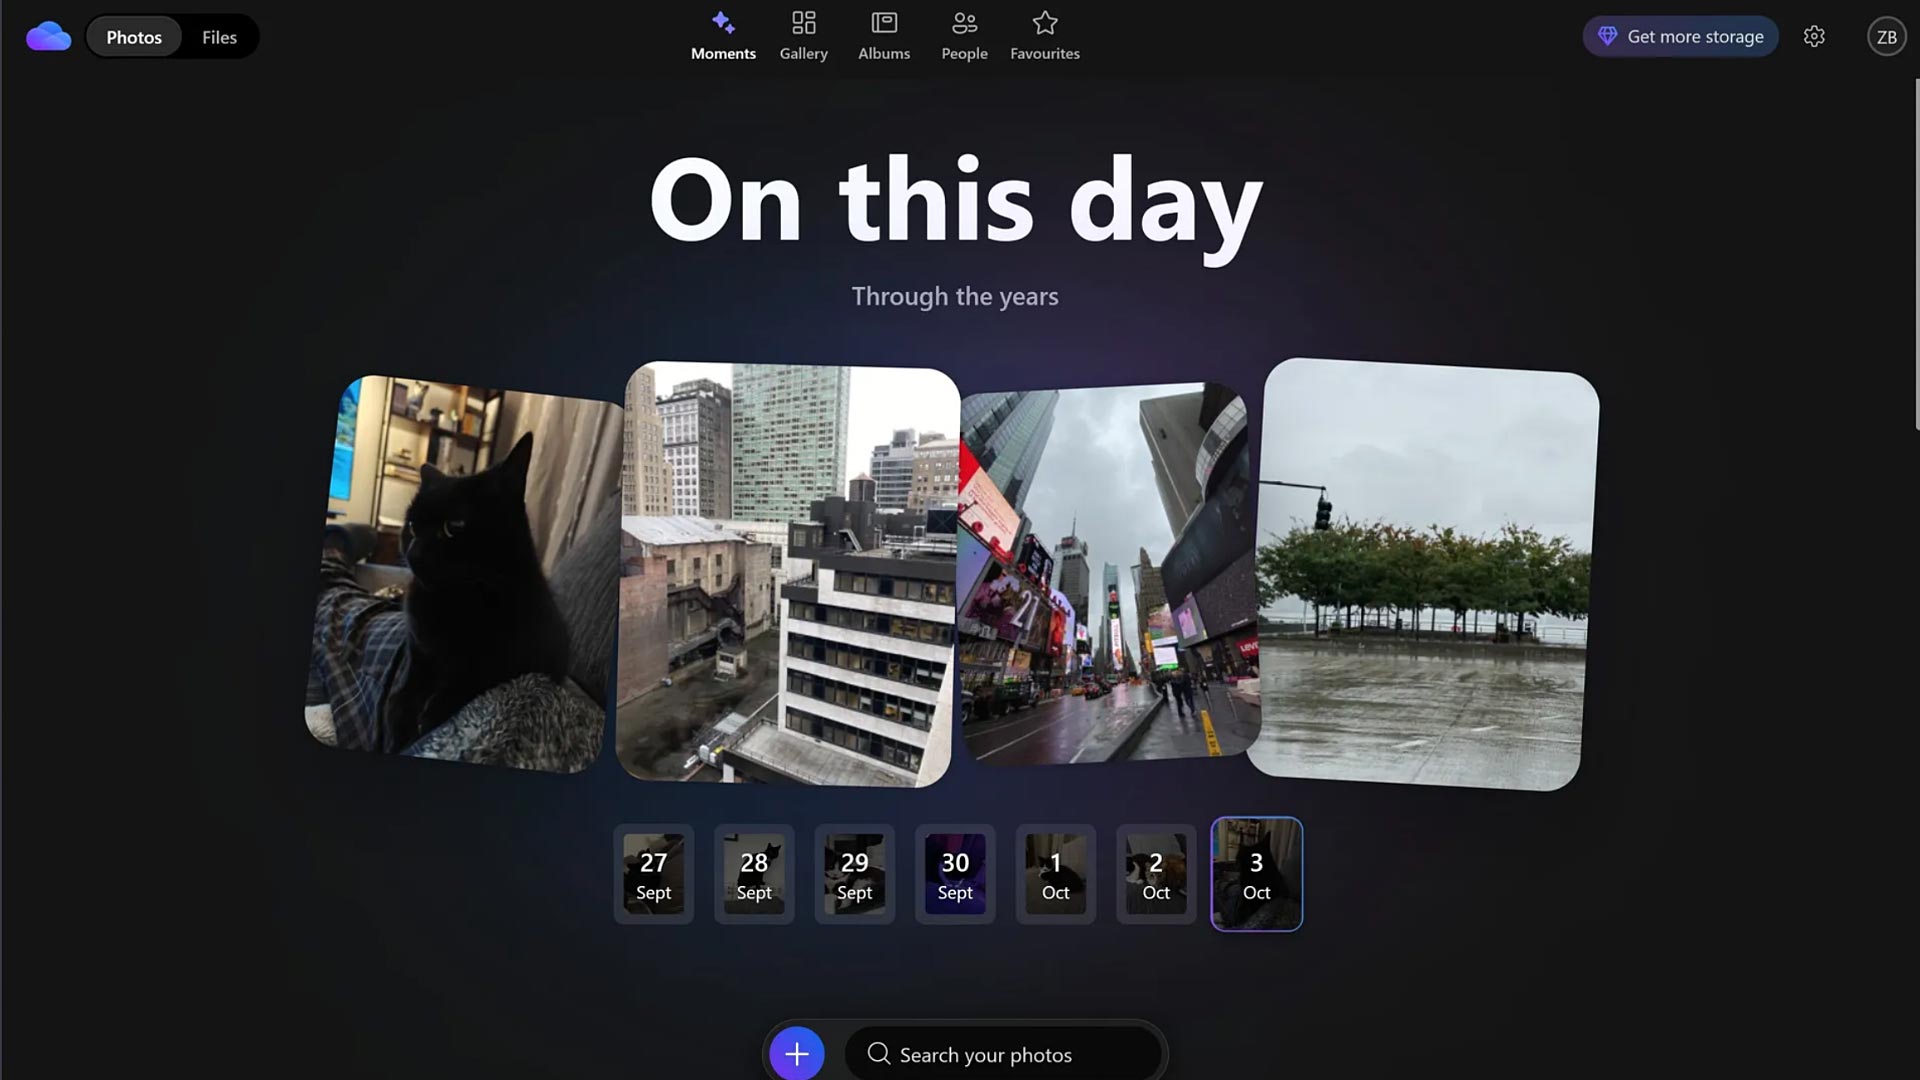1920x1080 pixels.
Task: Open the black cat photo
Action: (x=465, y=575)
